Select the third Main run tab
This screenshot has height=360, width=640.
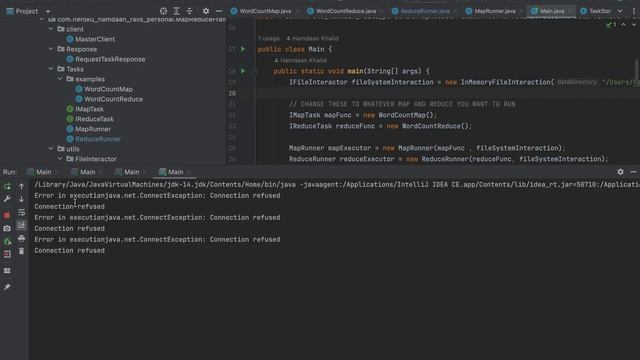tap(131, 172)
